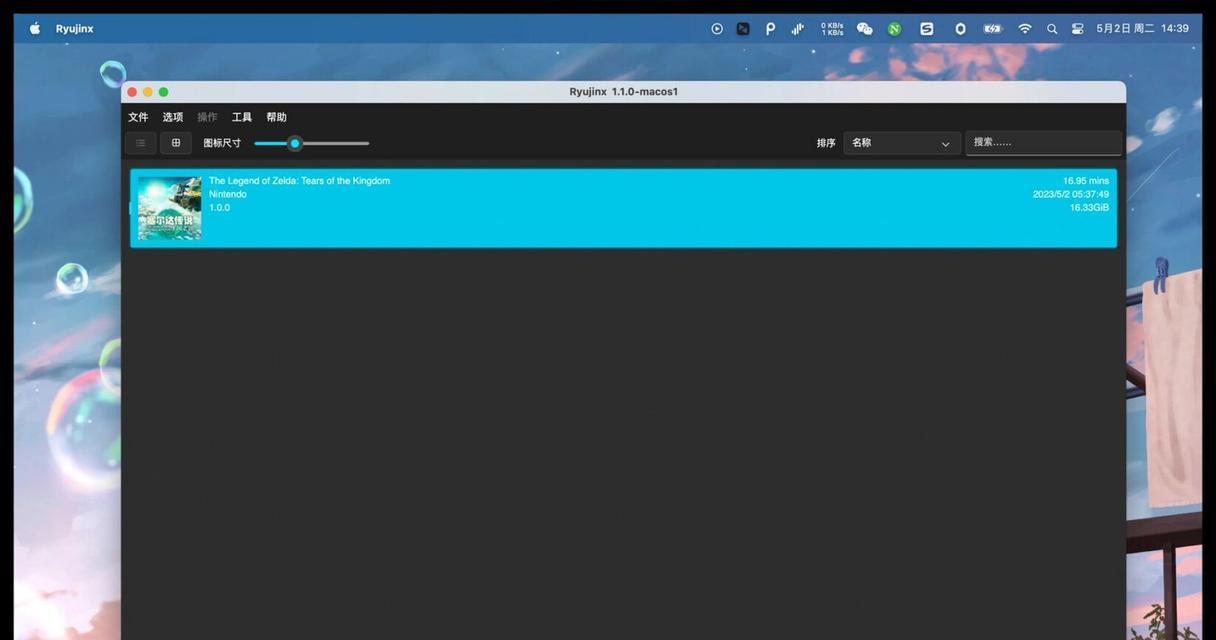Switch to grid view layout
Viewport: 1216px width, 640px height.
[176, 143]
